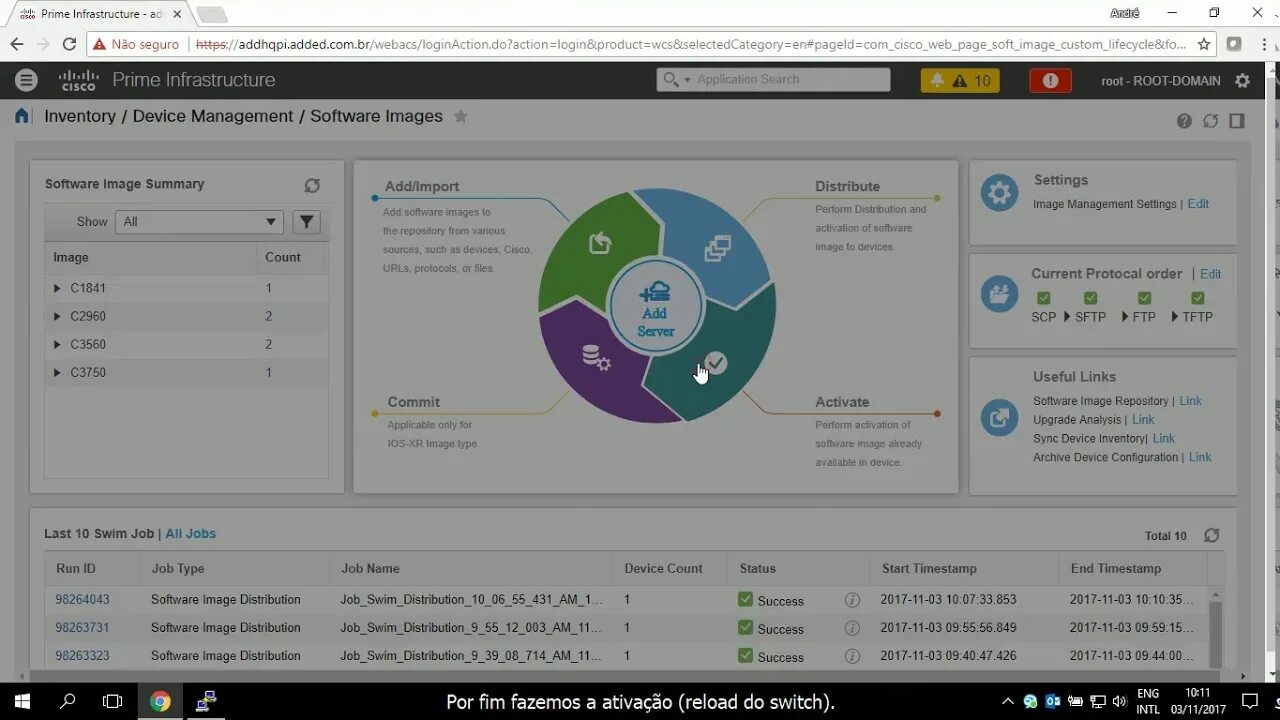Expand the C3560 image row
Image resolution: width=1280 pixels, height=720 pixels.
(x=58, y=344)
